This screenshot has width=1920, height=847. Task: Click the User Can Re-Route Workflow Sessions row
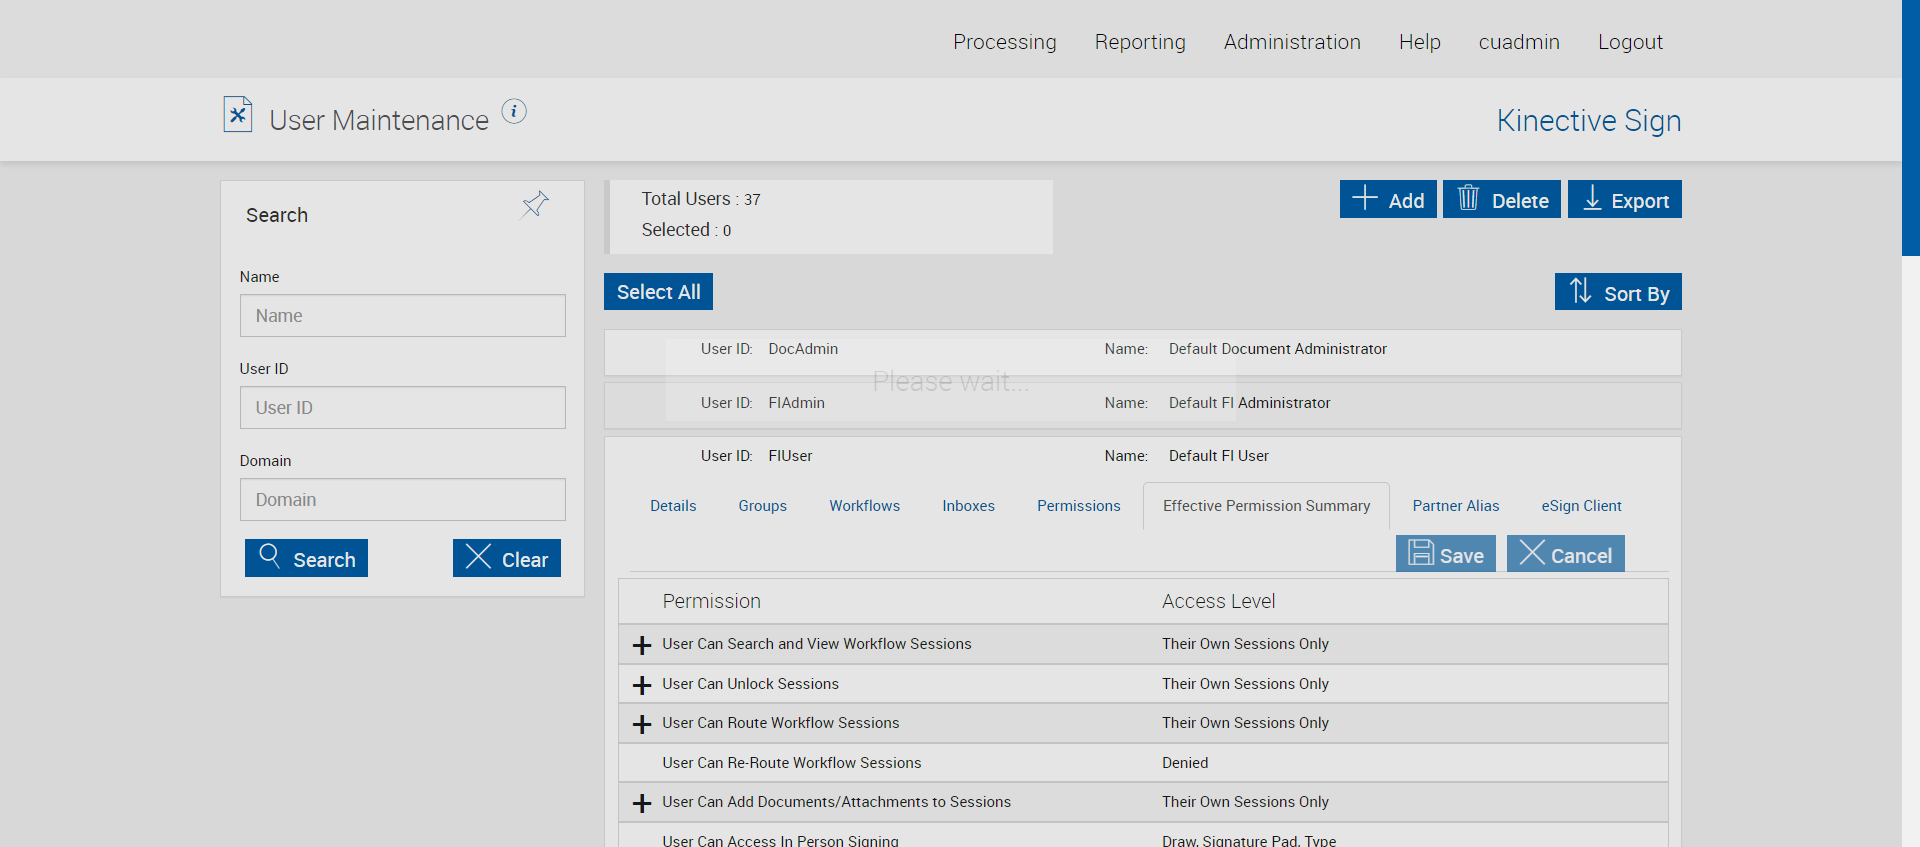(1143, 763)
